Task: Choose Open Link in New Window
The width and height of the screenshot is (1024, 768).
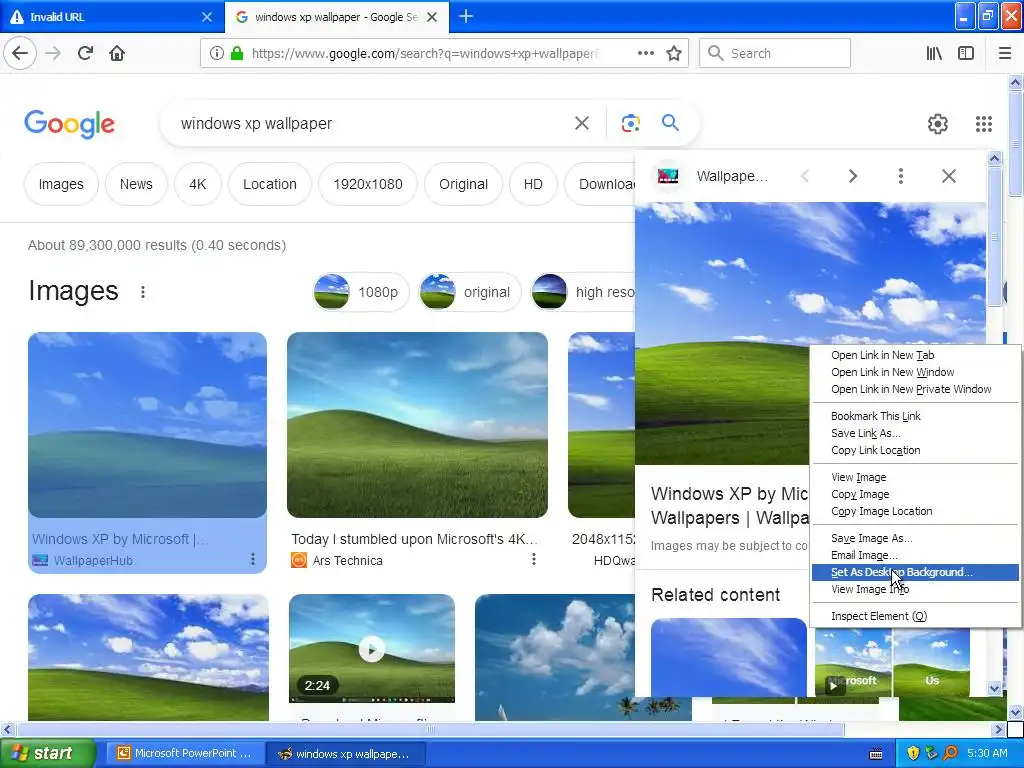Action: click(x=915, y=372)
